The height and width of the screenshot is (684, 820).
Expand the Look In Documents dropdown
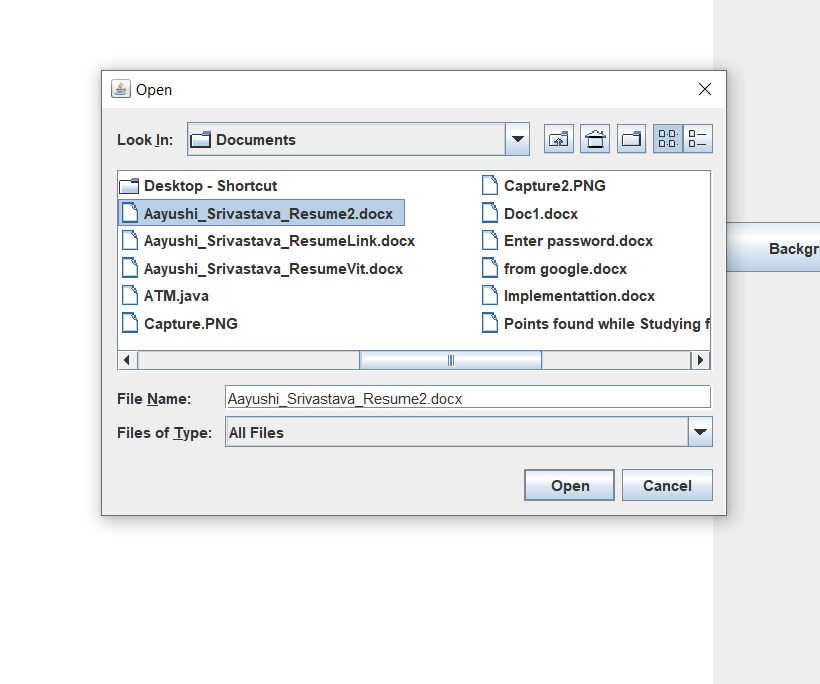[517, 139]
